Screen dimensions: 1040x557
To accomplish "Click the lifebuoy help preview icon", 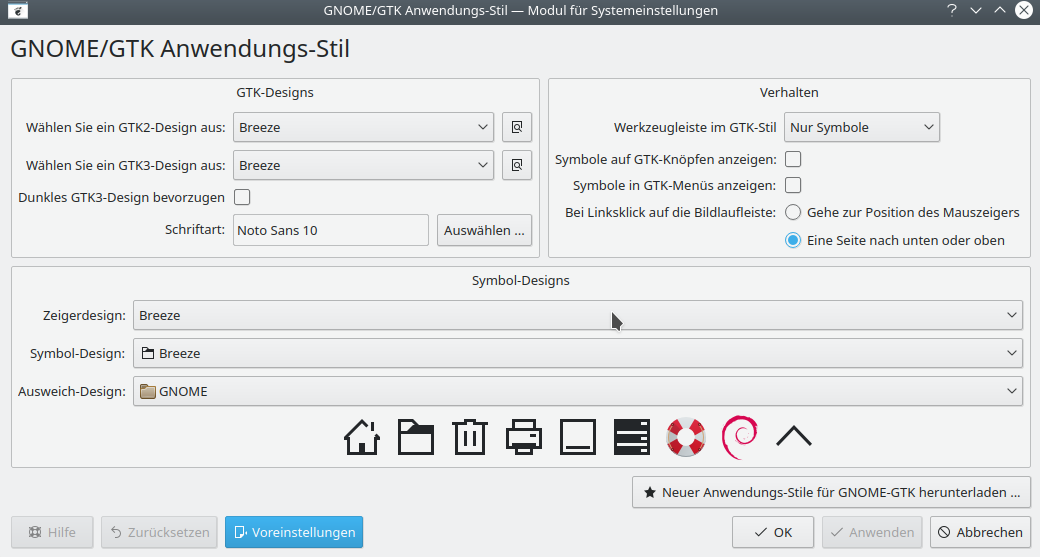I will pyautogui.click(x=686, y=438).
